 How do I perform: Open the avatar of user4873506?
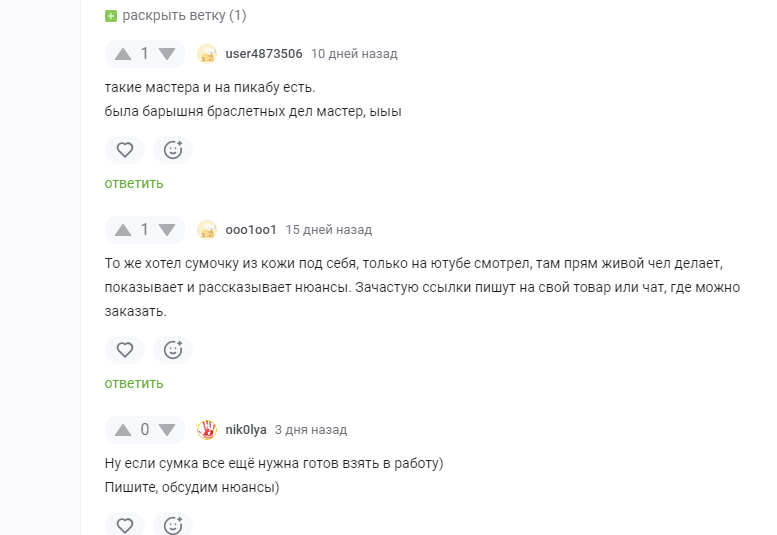207,54
